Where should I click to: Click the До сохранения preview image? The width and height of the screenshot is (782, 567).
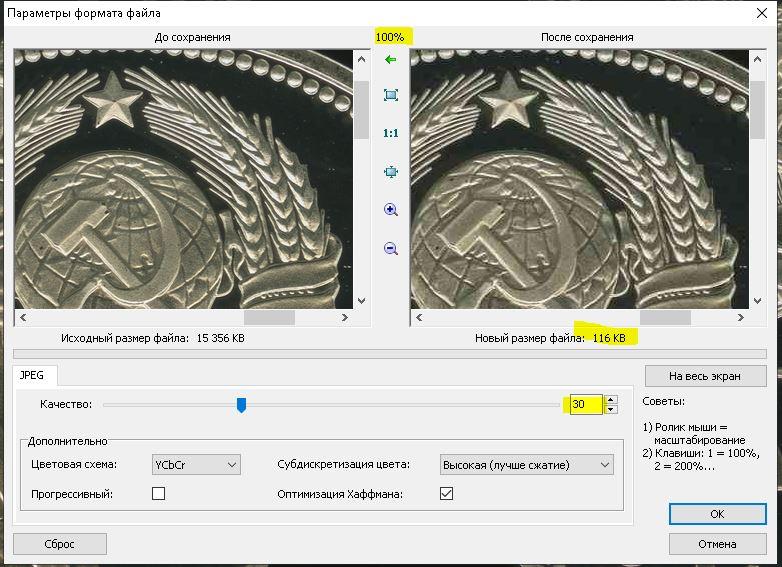click(184, 179)
